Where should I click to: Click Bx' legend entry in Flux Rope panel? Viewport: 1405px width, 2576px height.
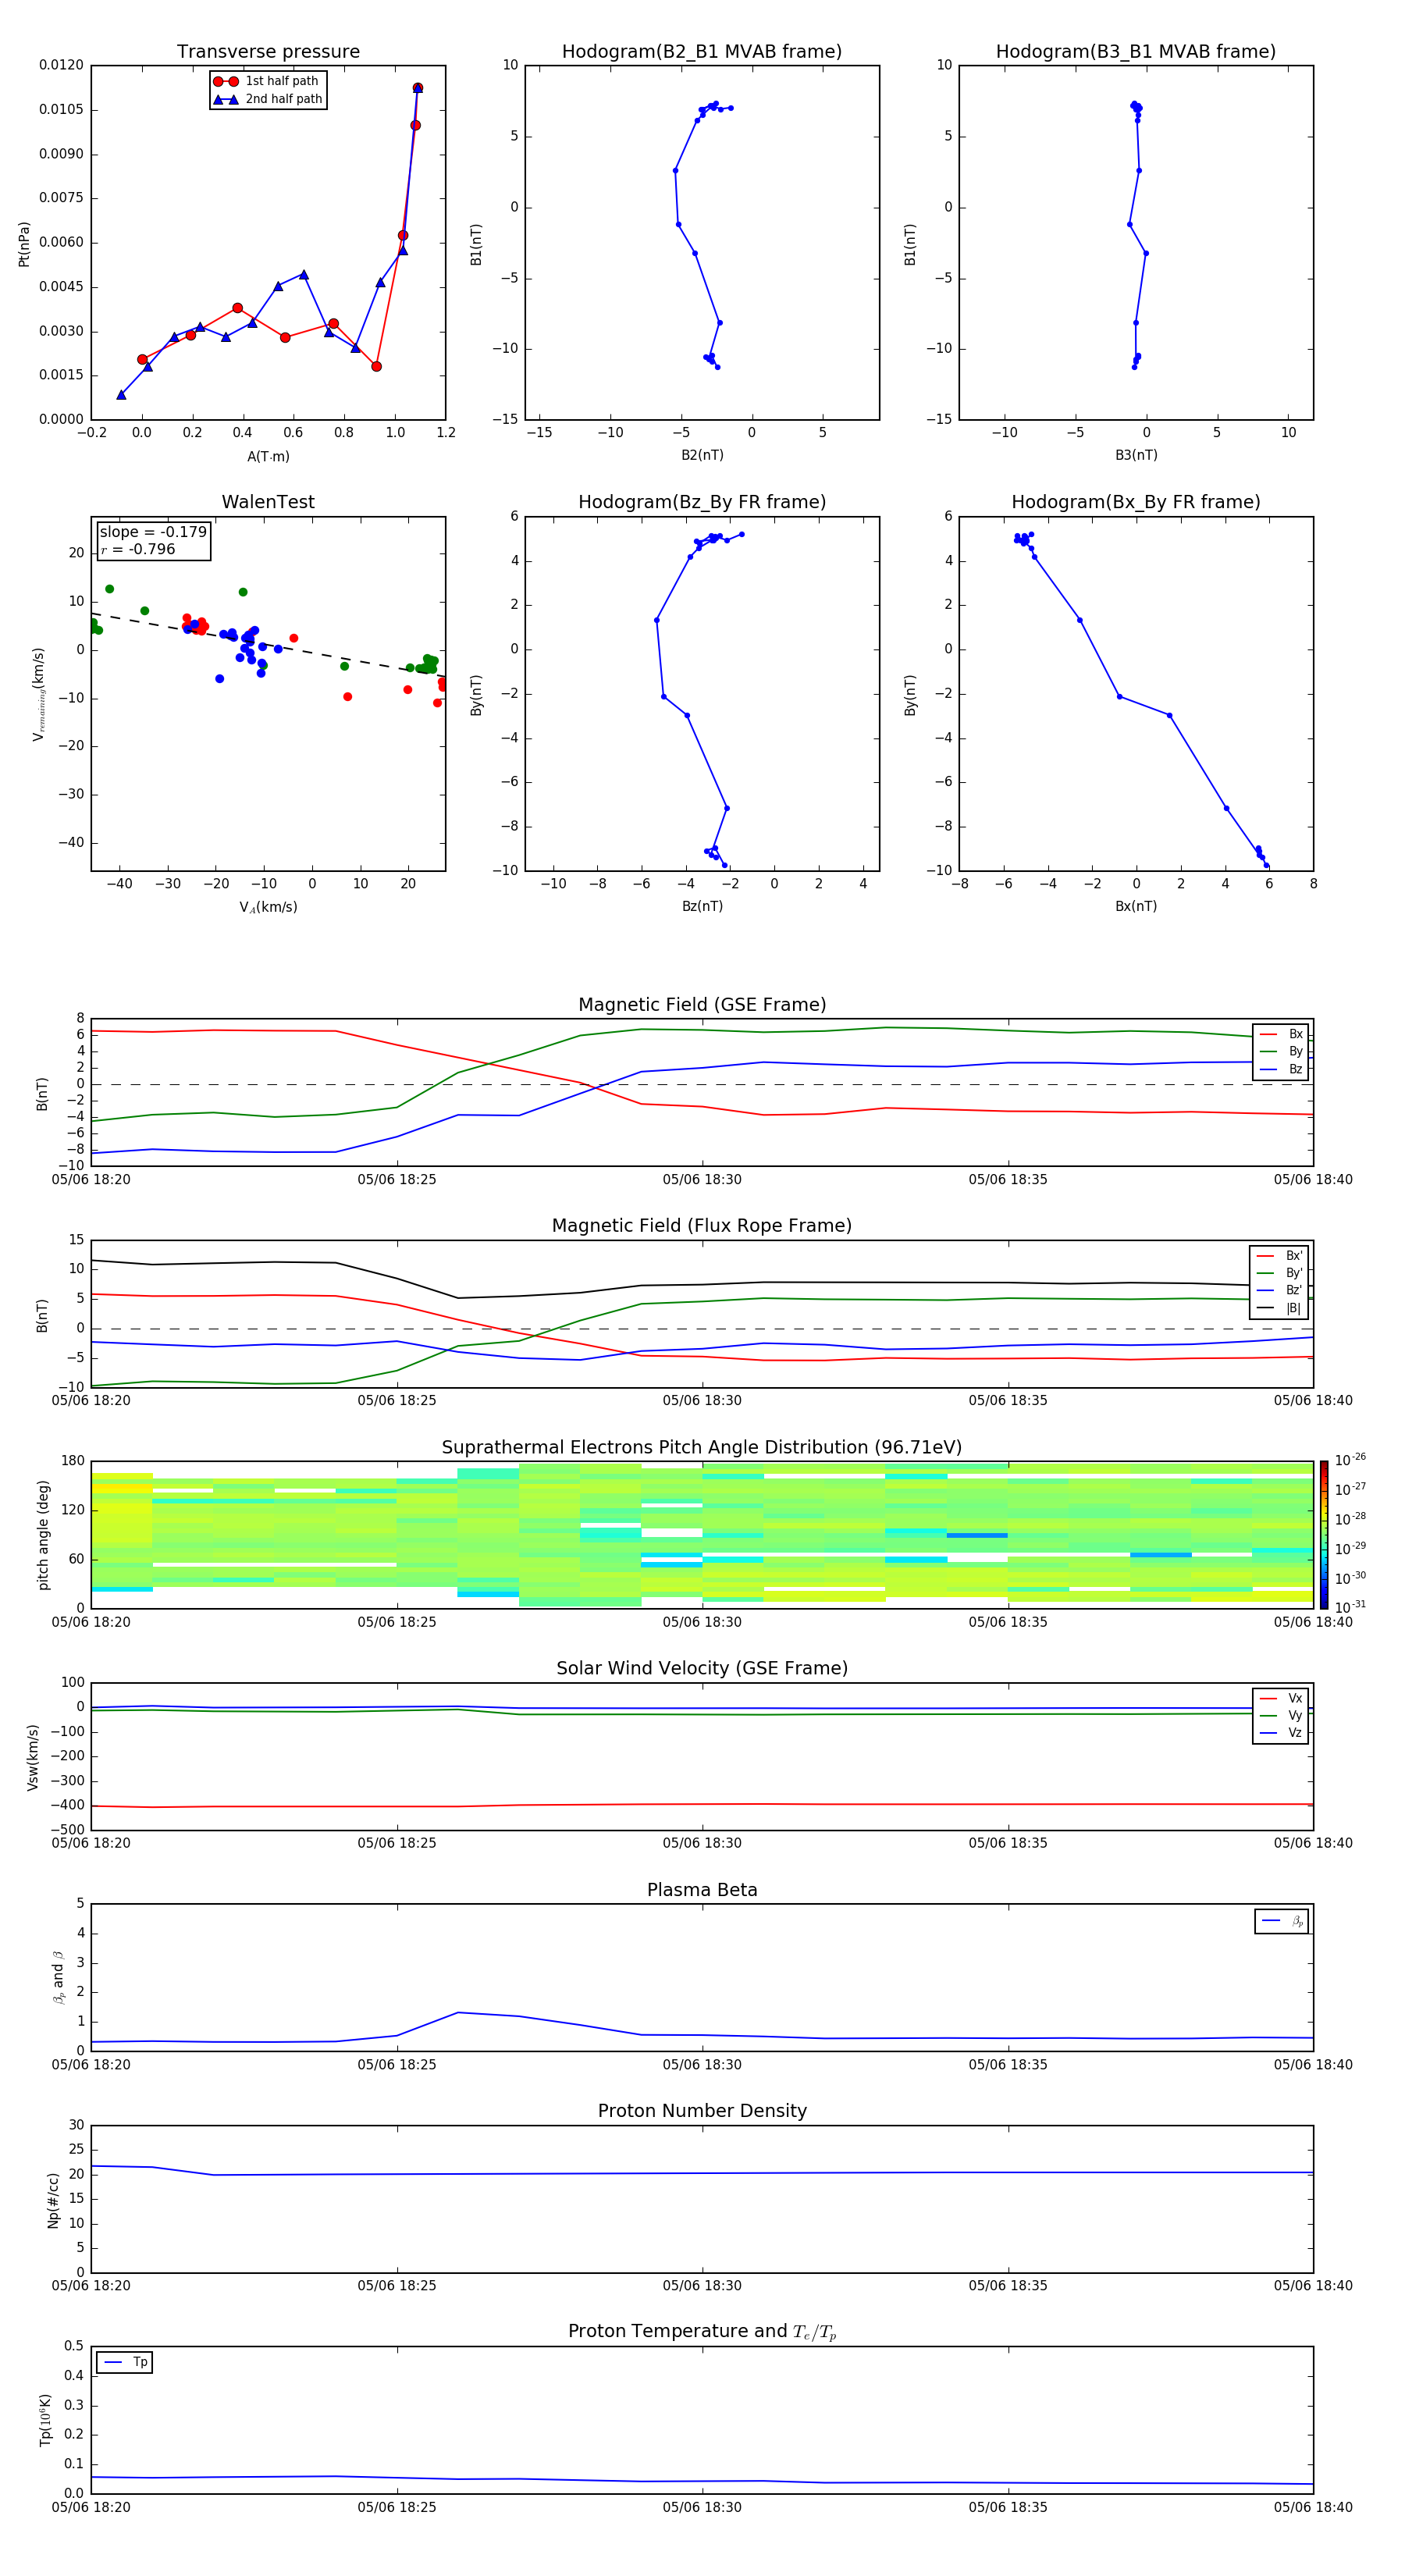pos(1279,1256)
